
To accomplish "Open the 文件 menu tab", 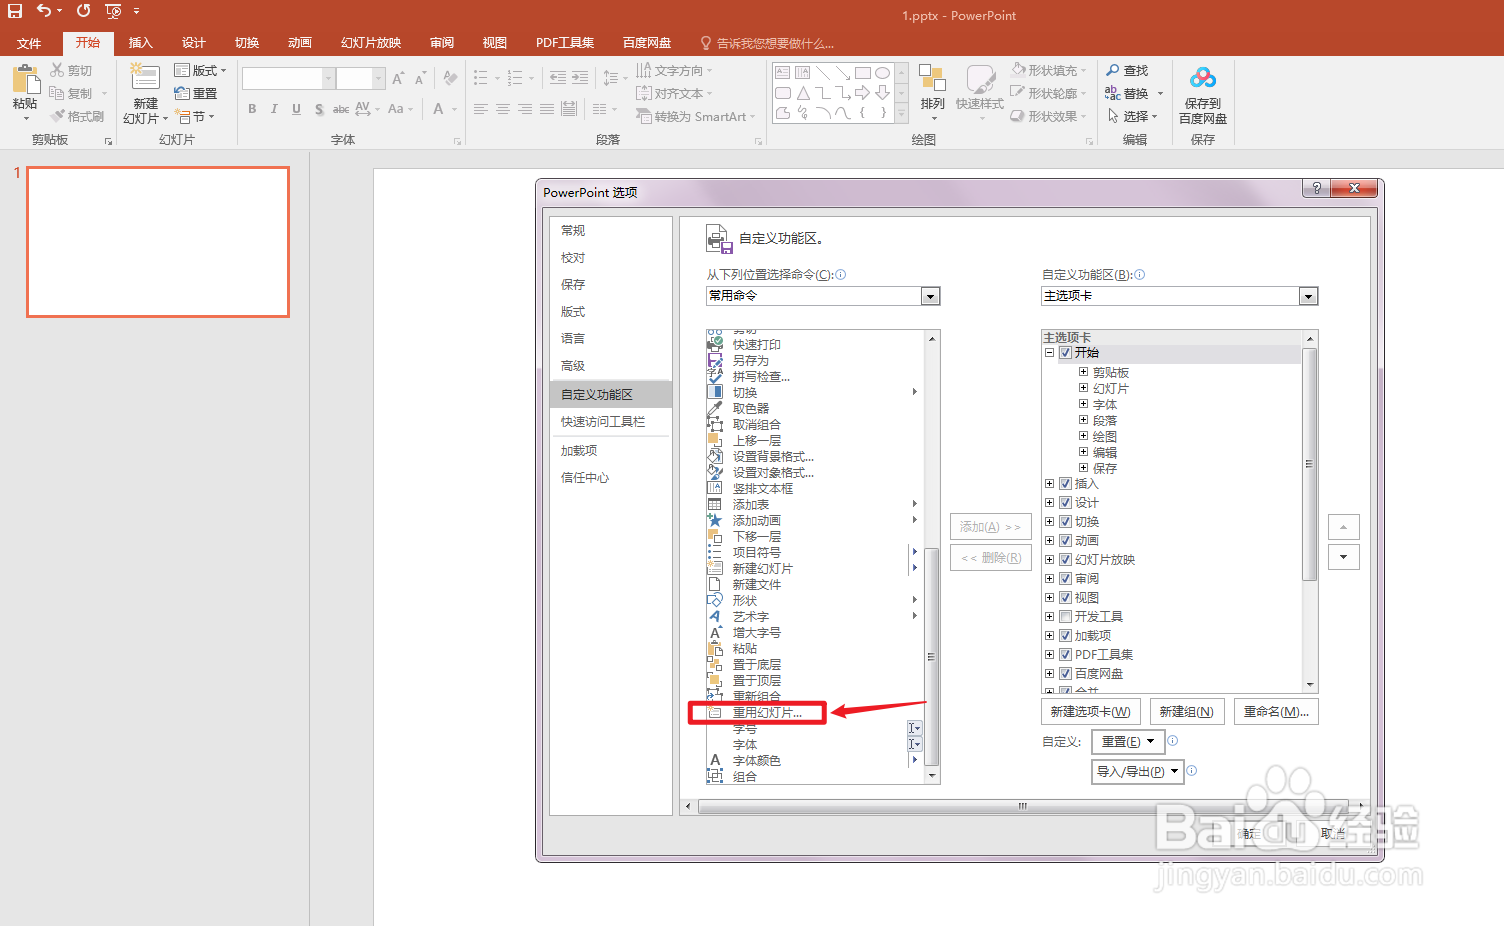I will [29, 43].
